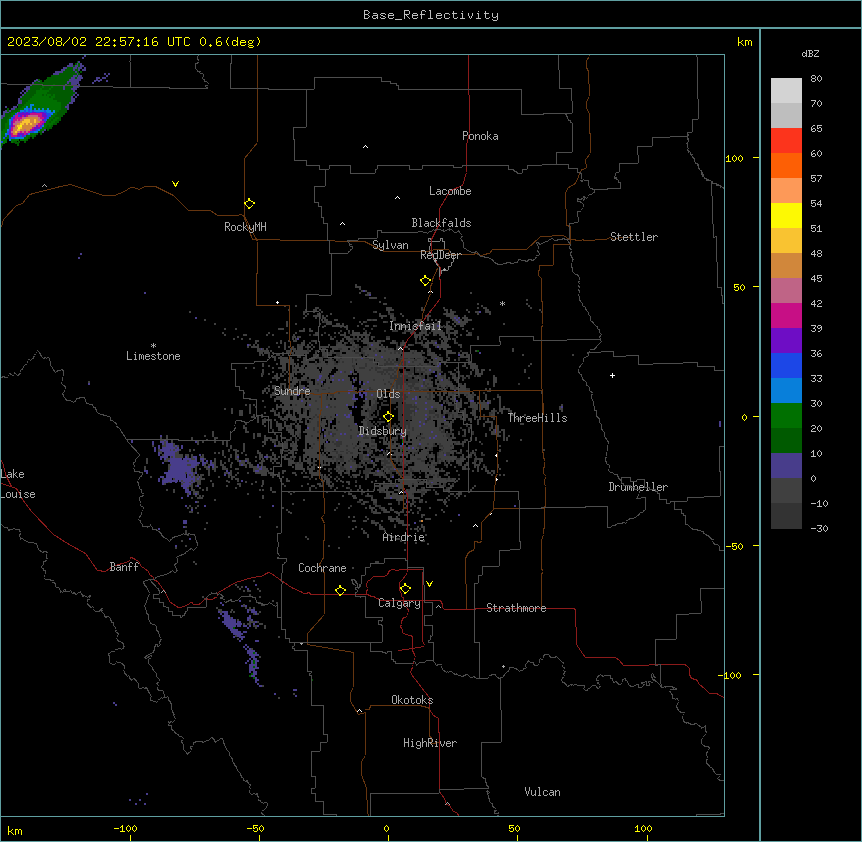Click the Blackfalds label

tap(441, 223)
